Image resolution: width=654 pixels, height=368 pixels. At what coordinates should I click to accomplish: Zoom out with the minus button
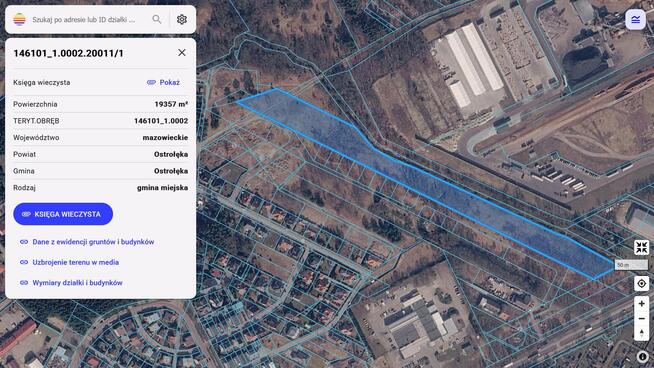coord(641,319)
